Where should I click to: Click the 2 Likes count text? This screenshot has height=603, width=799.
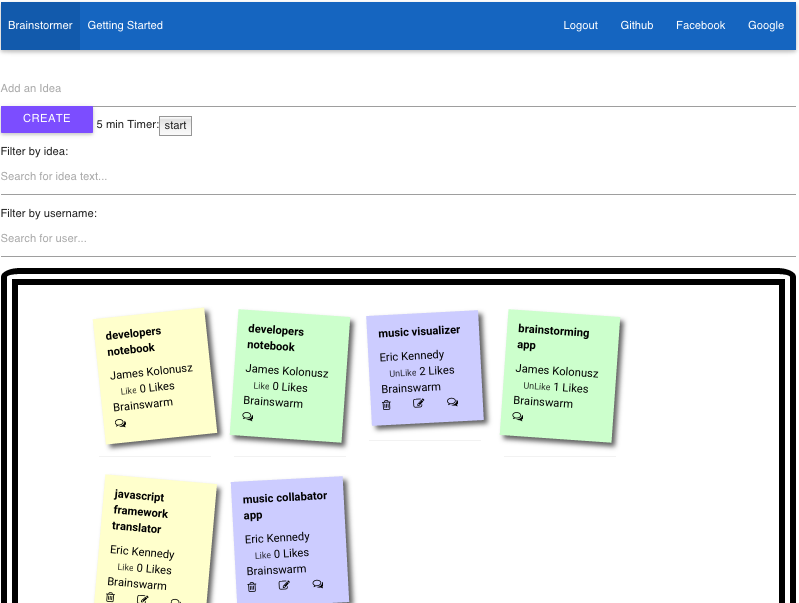point(437,371)
